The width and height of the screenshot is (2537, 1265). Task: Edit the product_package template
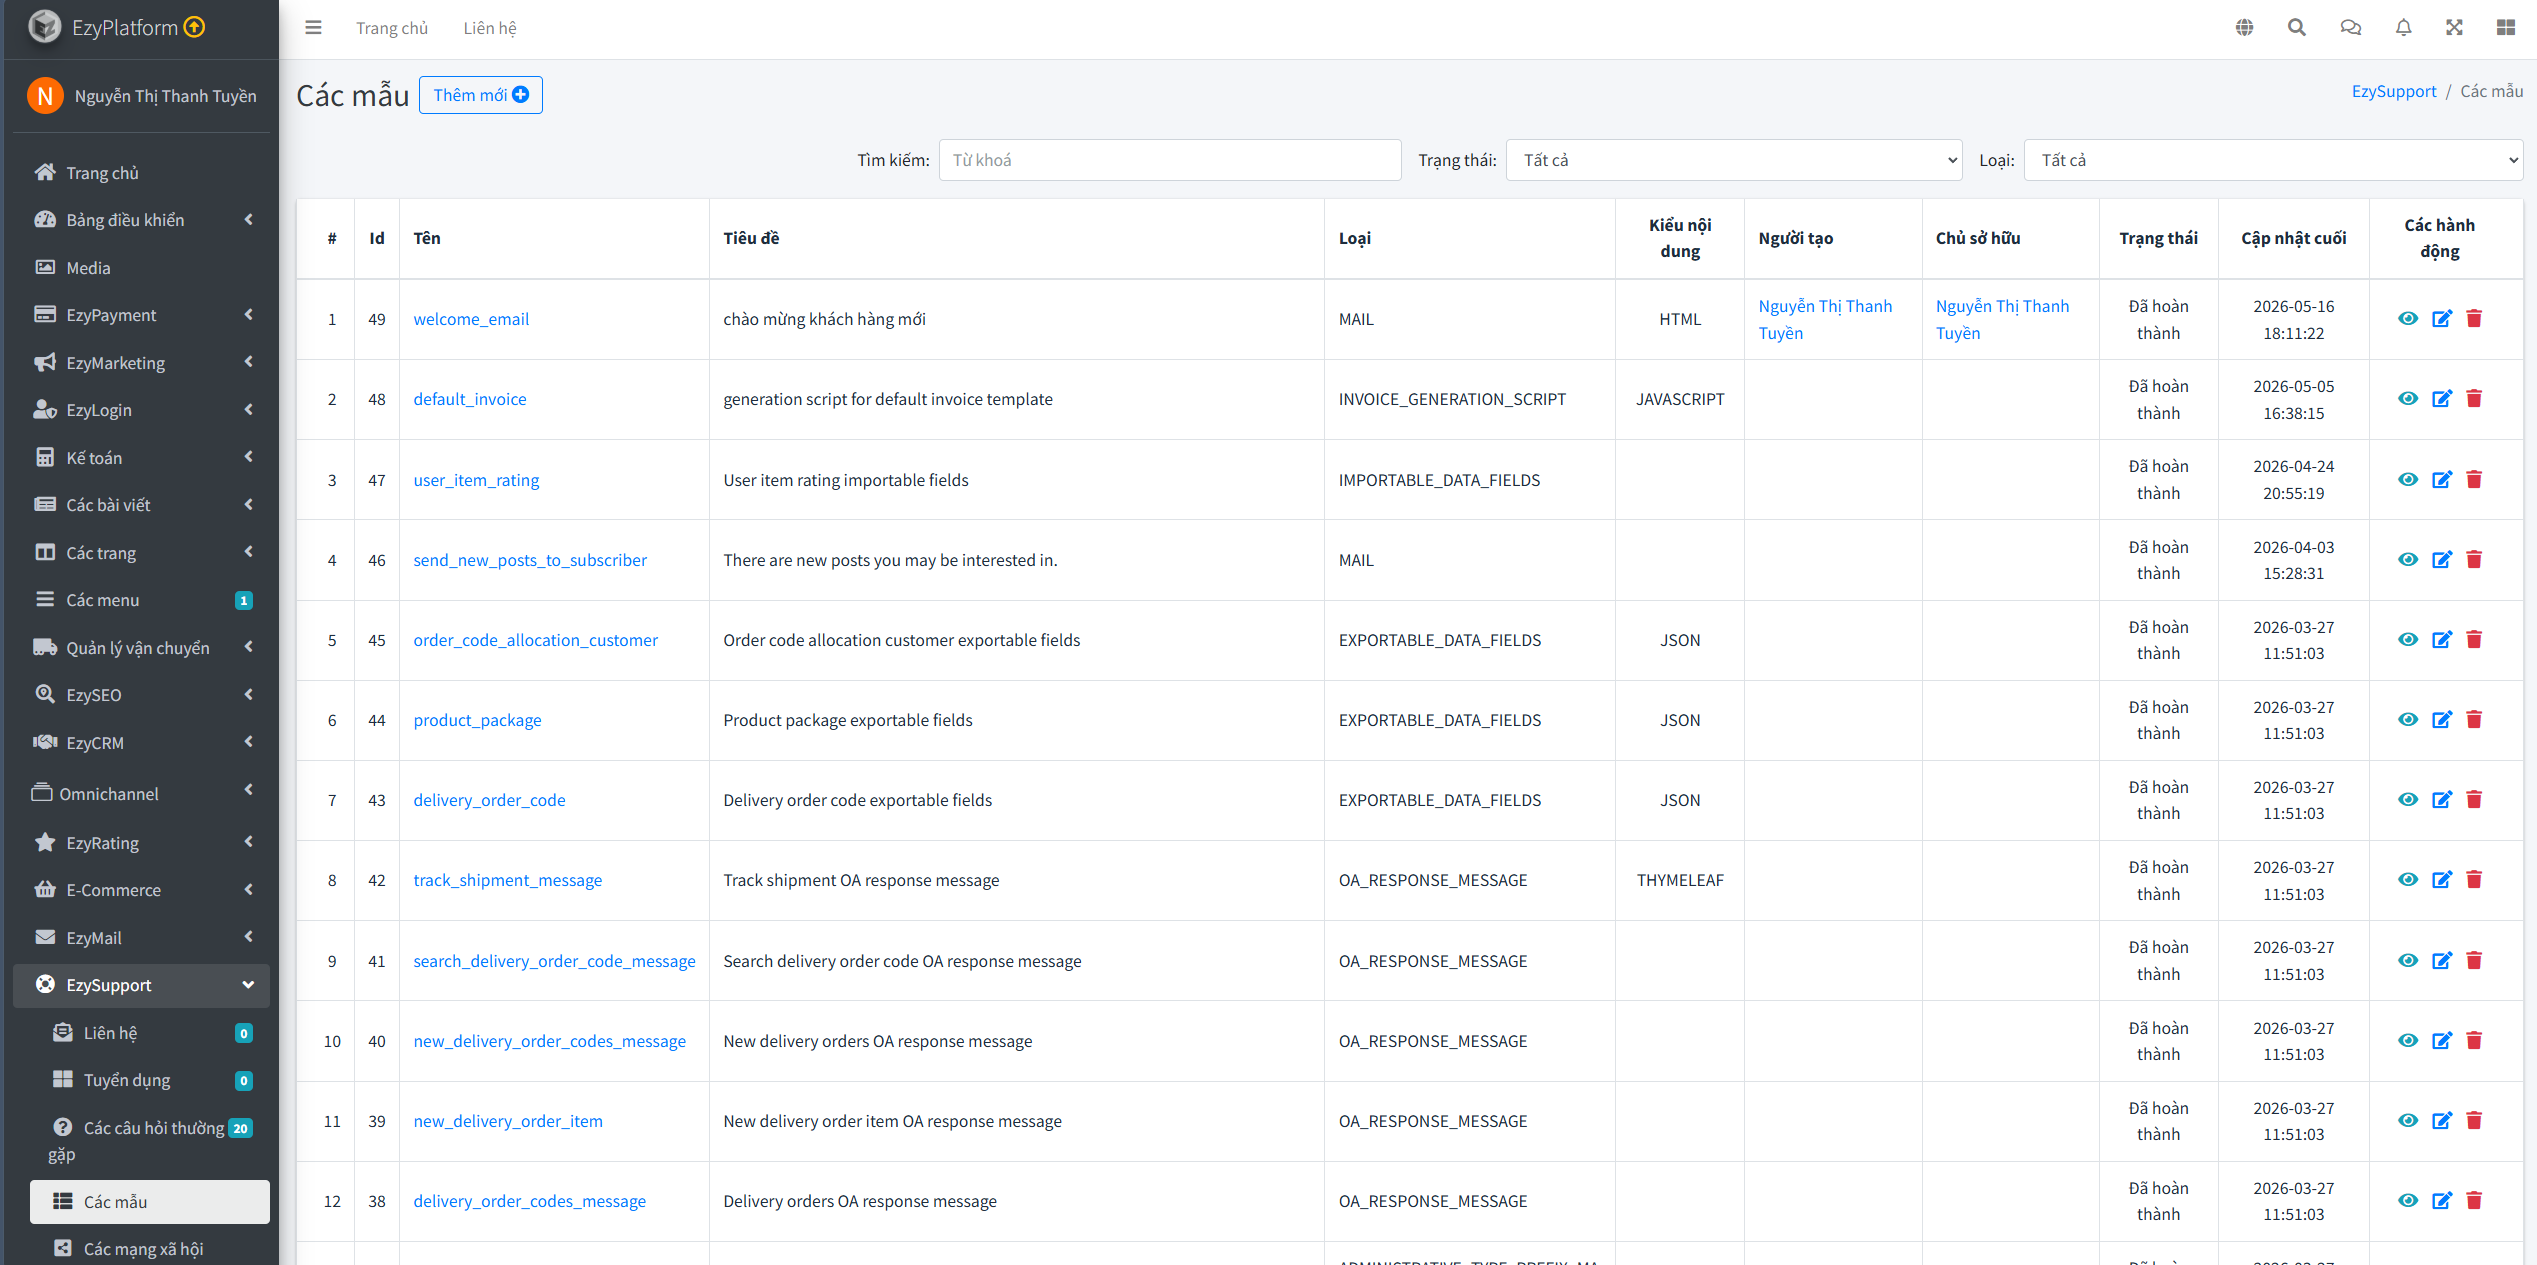tap(2442, 720)
